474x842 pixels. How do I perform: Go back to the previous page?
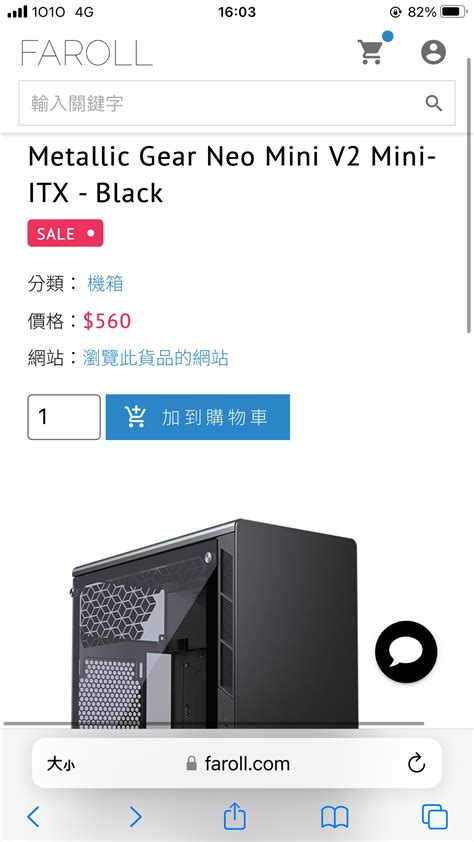click(x=33, y=817)
